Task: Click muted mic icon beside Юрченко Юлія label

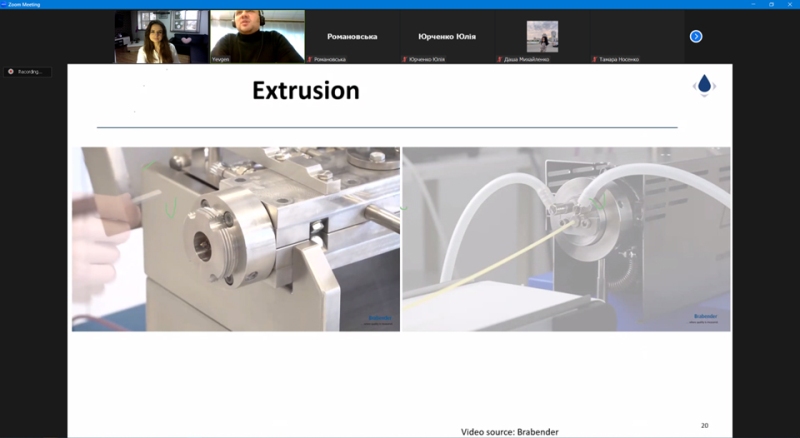Action: pyautogui.click(x=405, y=59)
